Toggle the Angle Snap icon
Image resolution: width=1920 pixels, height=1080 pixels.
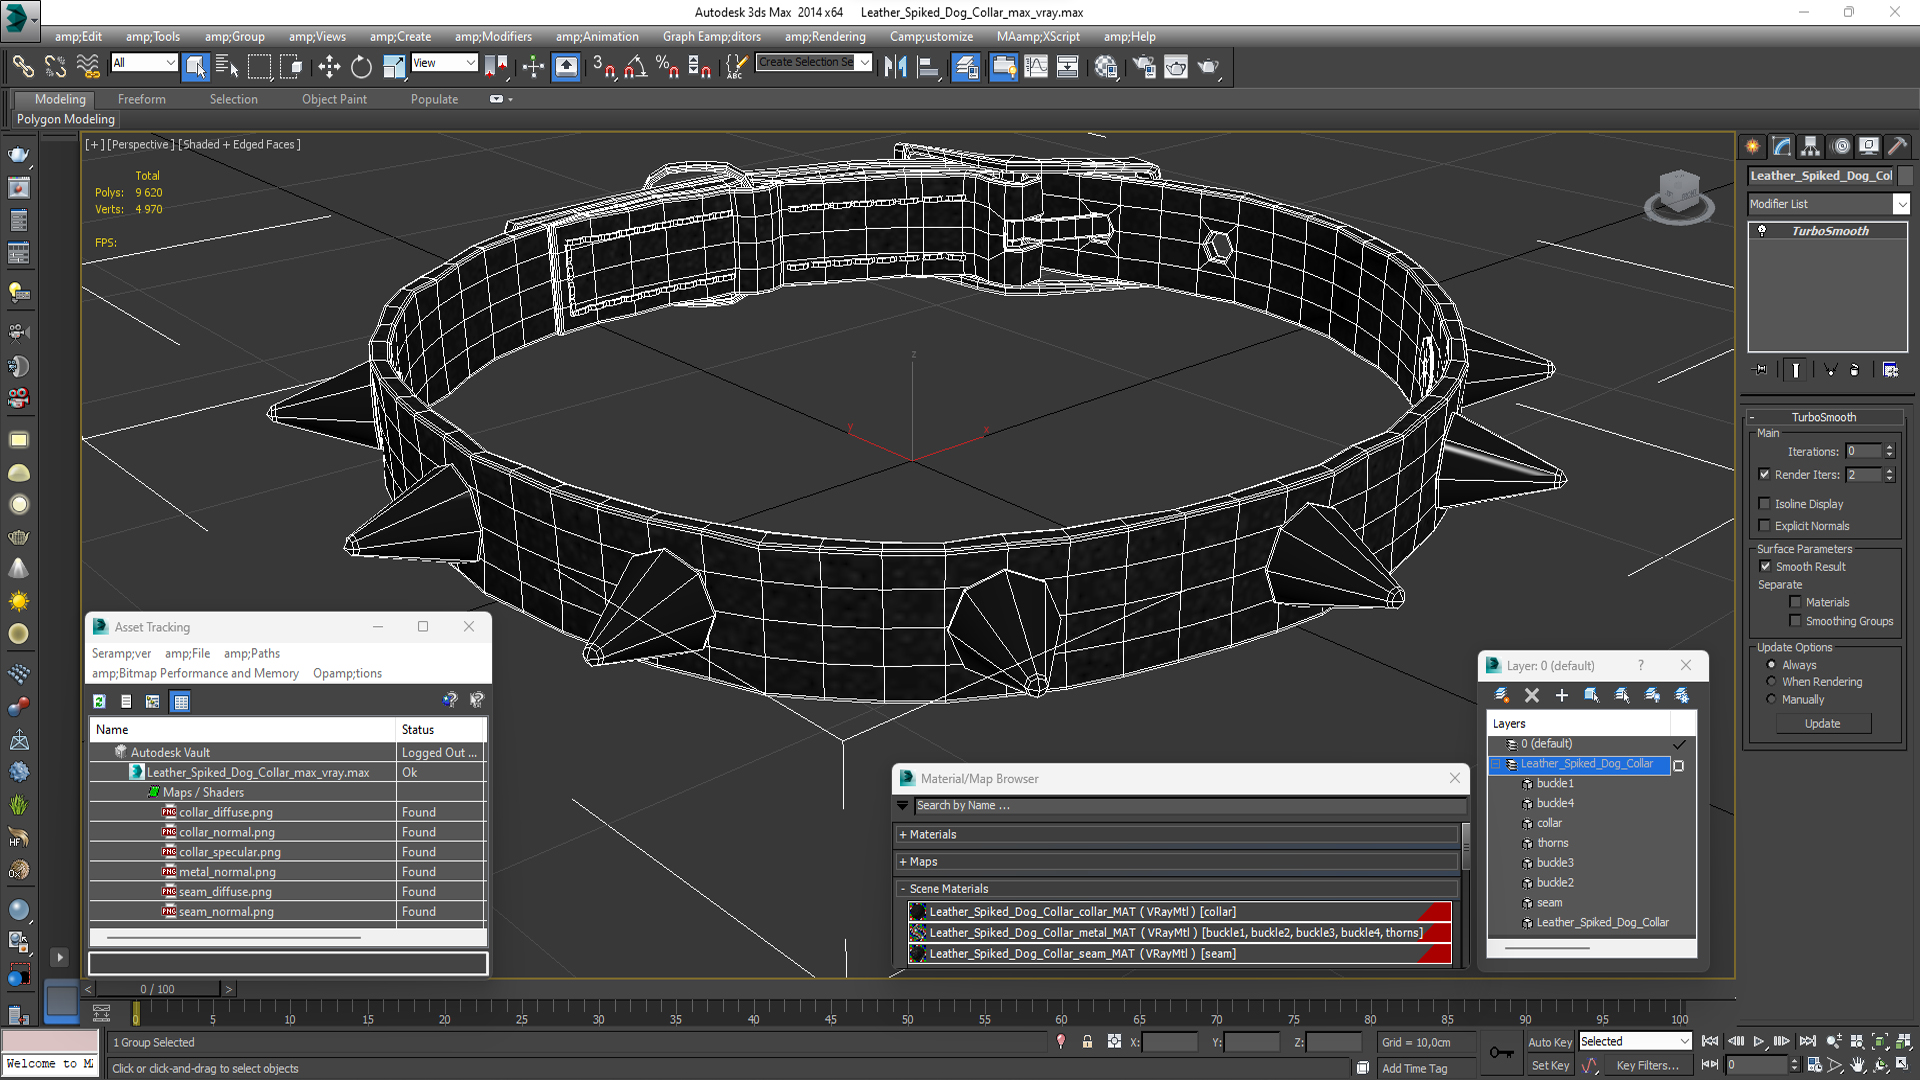tap(636, 67)
